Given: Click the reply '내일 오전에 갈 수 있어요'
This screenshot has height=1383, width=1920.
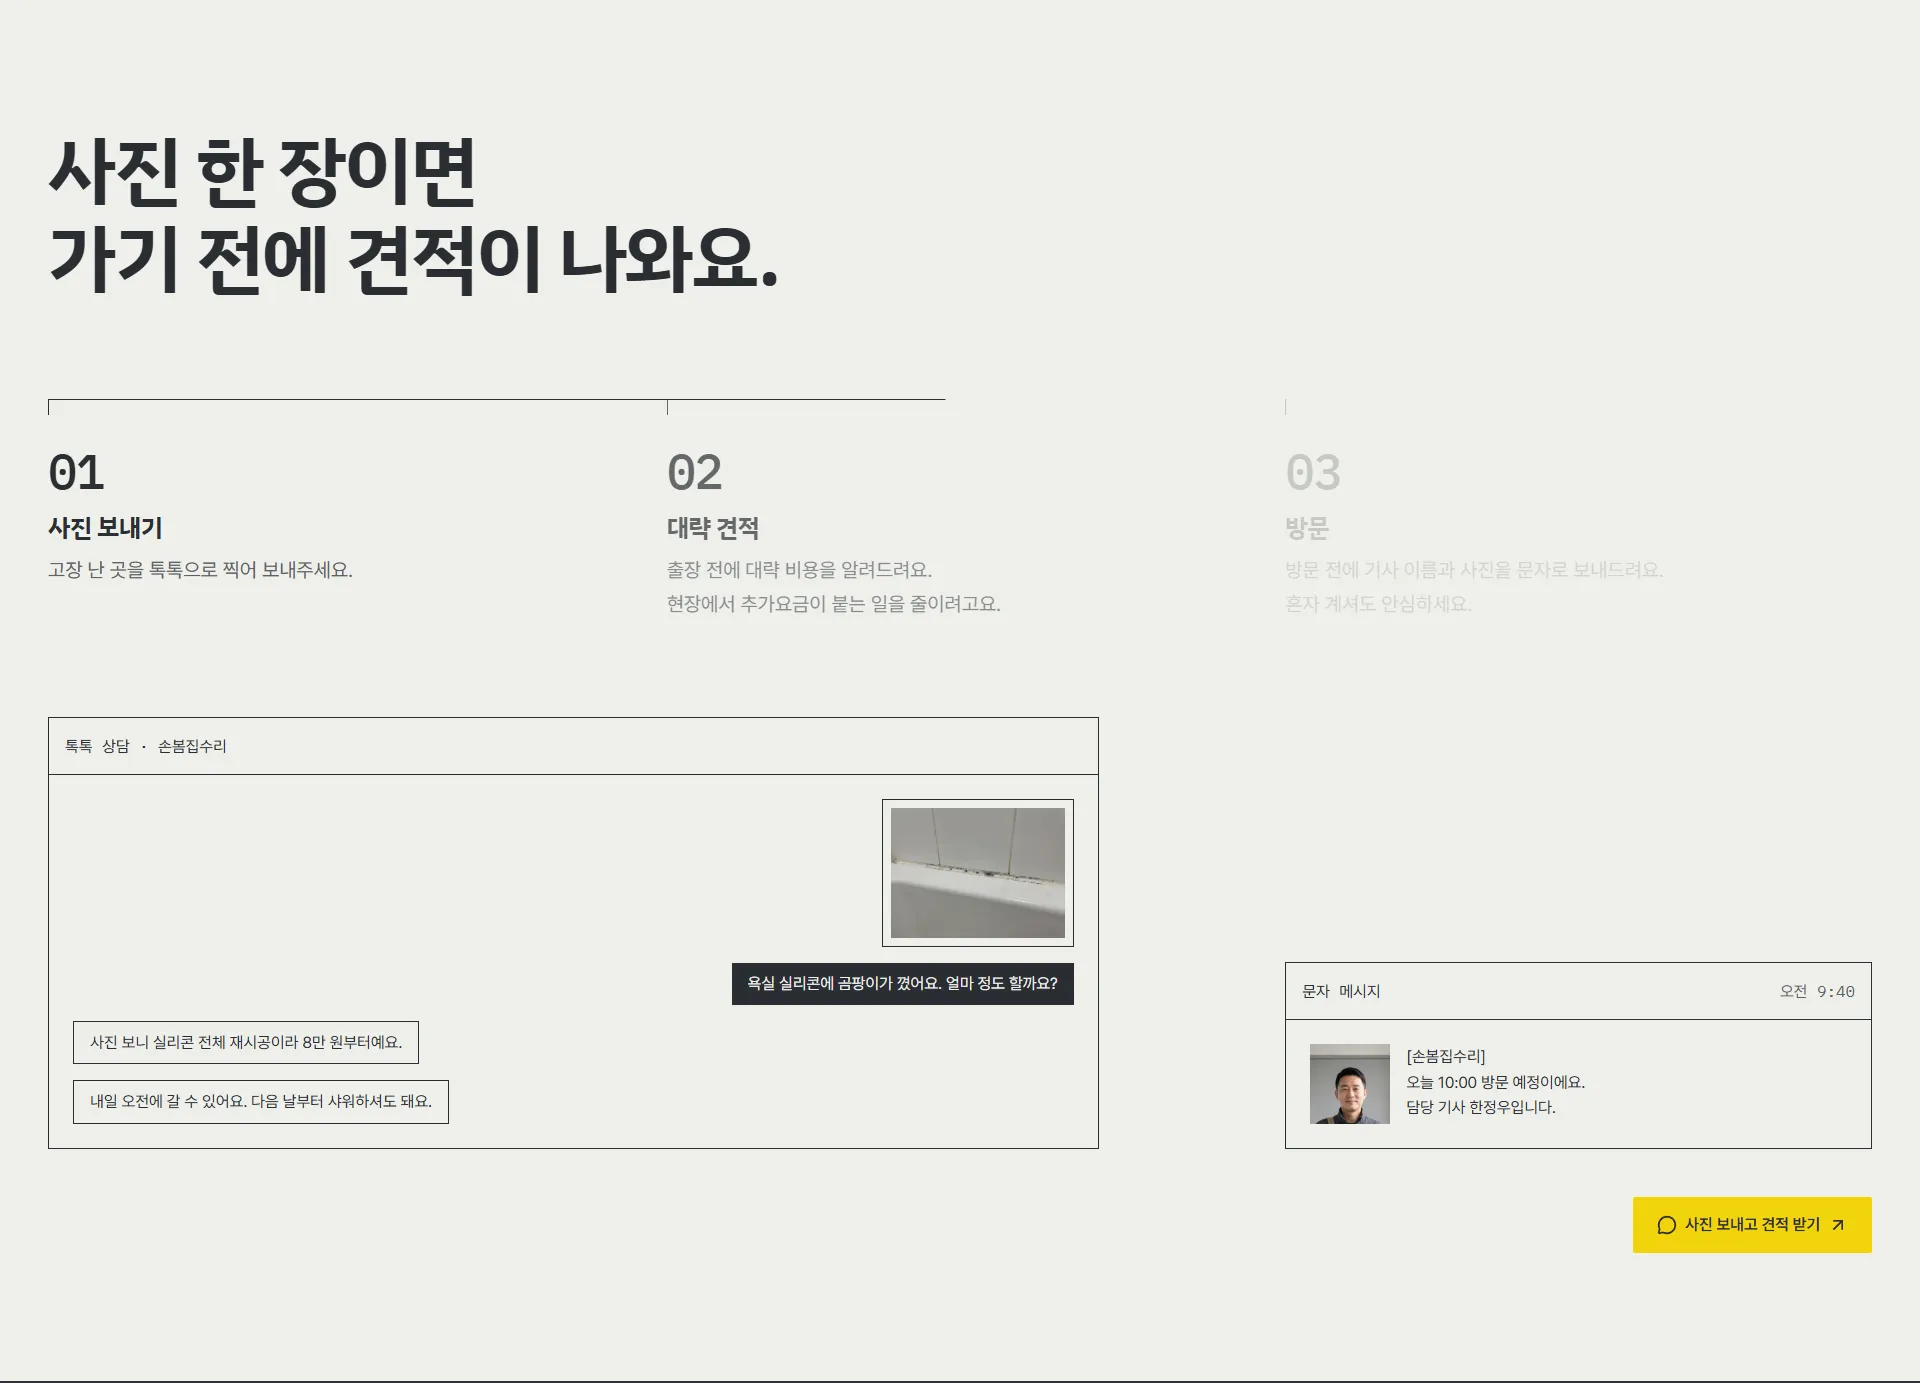Looking at the screenshot, I should (261, 1102).
